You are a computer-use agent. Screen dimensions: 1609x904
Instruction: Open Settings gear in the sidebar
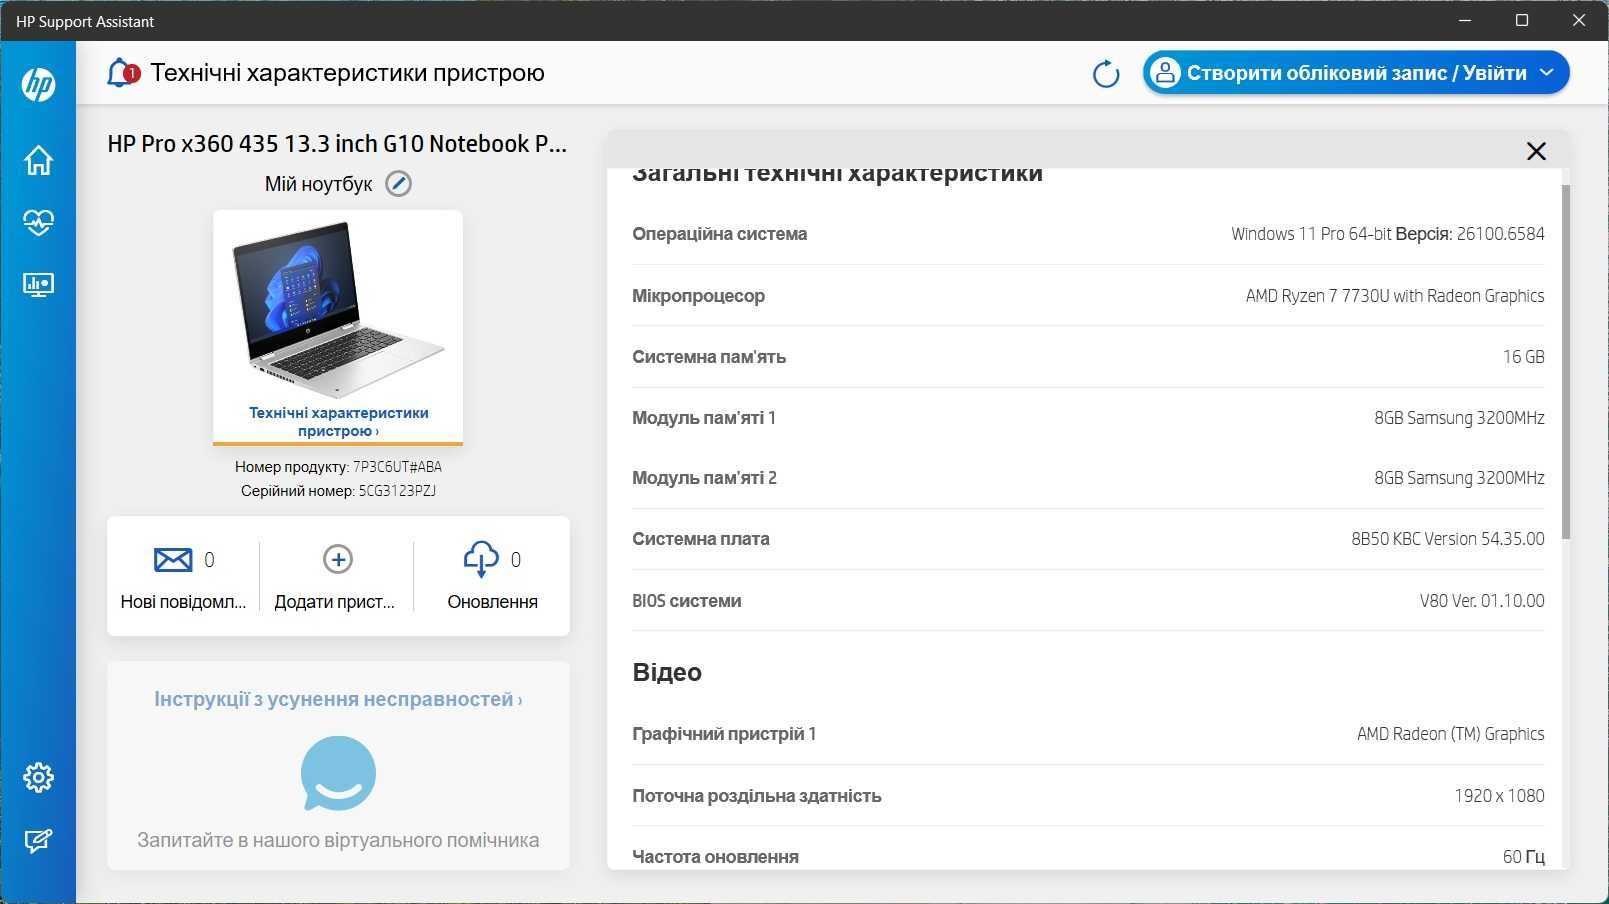38,777
